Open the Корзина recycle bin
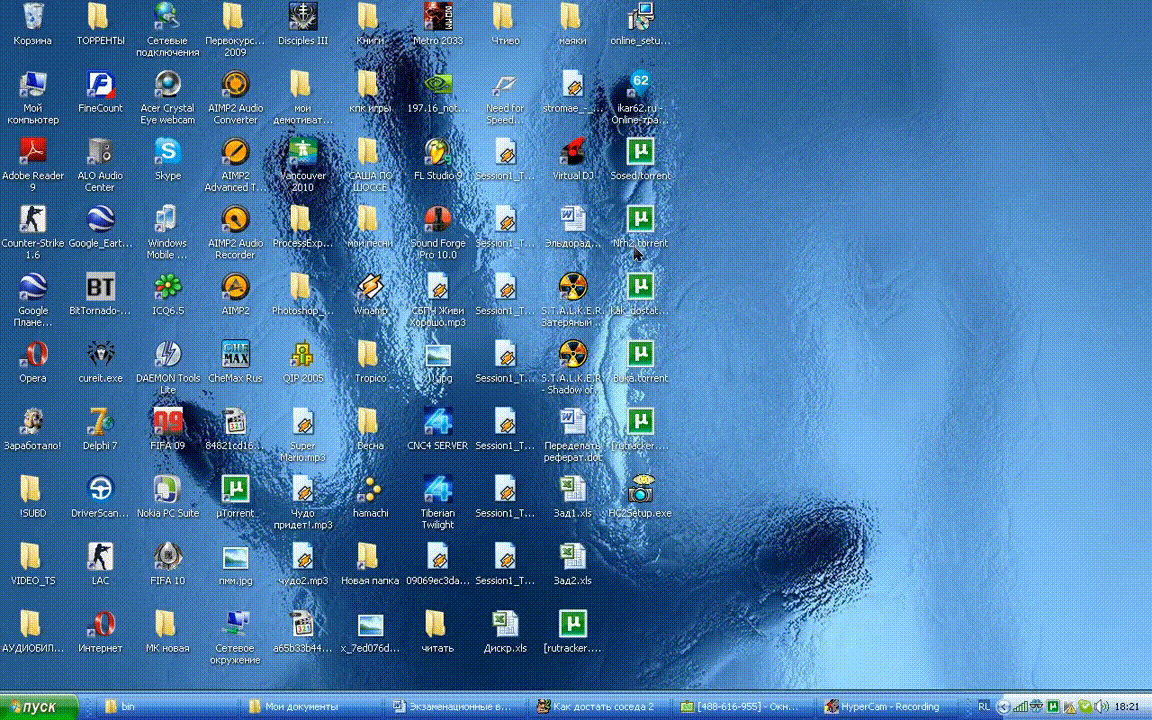Screen dimensions: 1152x720 33,18
